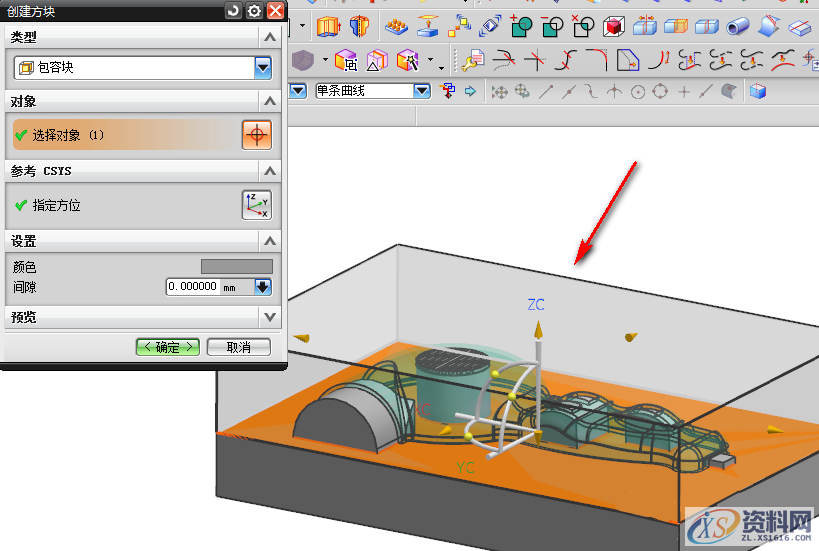Viewport: 819px width, 551px height.
Task: Click the 间隙 value input field
Action: tap(192, 287)
